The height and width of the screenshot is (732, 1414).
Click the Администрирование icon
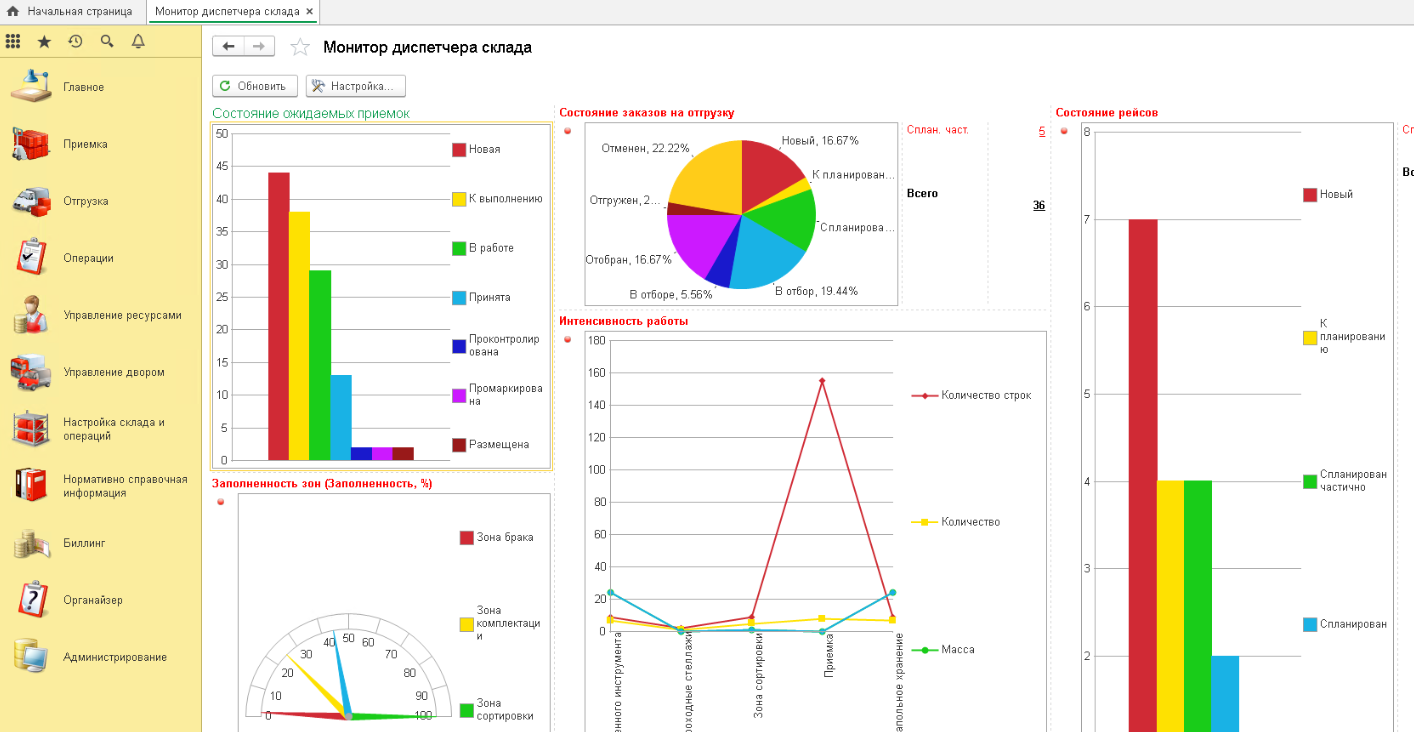point(31,657)
